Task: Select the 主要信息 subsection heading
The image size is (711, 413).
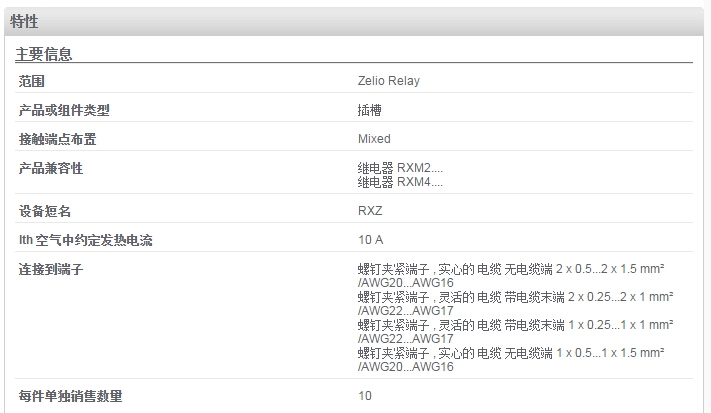Action: [x=44, y=54]
